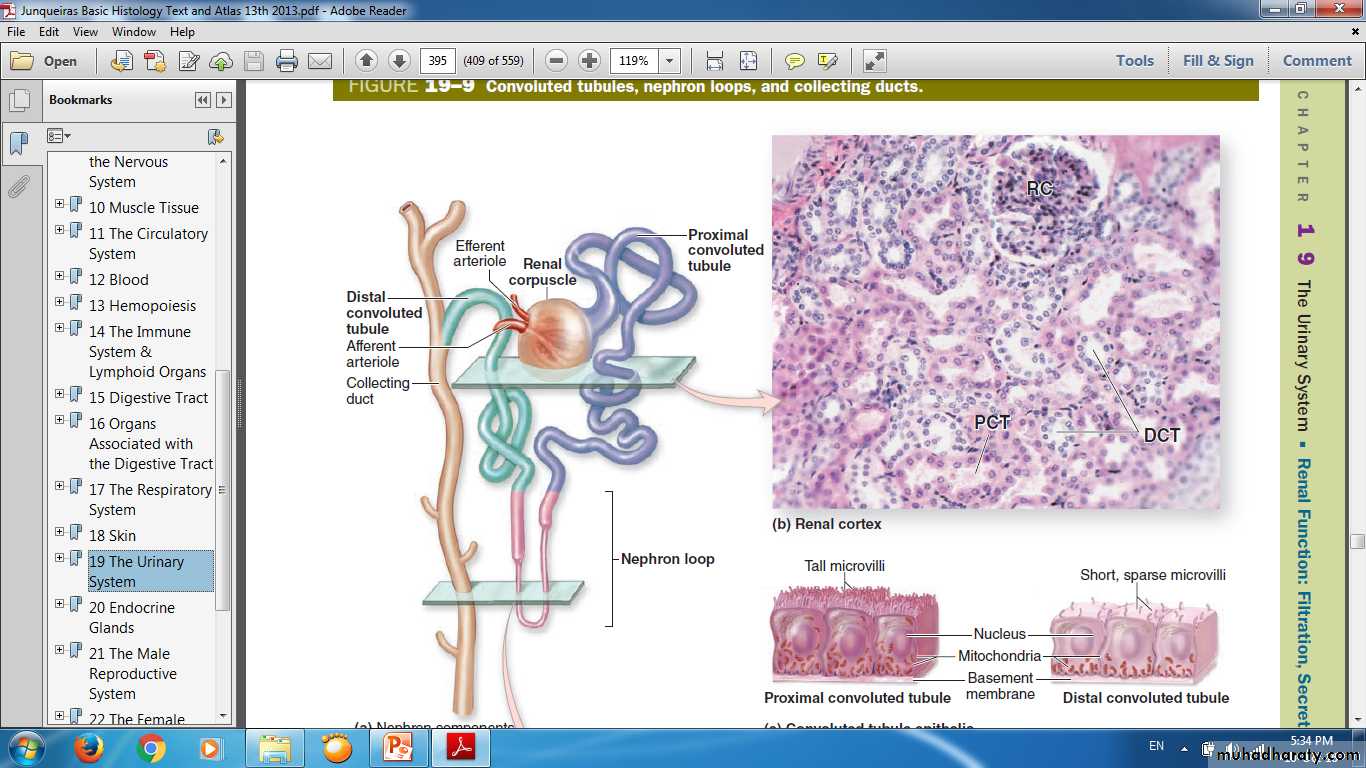The width and height of the screenshot is (1366, 768).
Task: Open the bookmarks options dropdown menu
Action: 59,136
